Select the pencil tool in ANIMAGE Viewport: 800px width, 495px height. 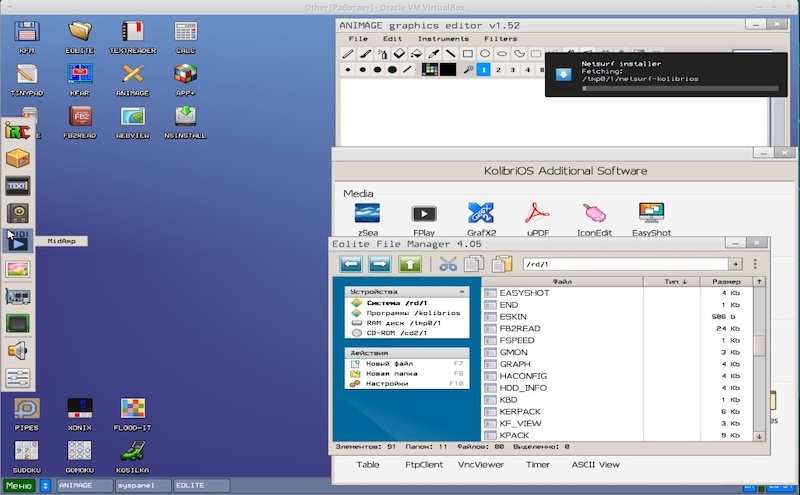(x=348, y=53)
